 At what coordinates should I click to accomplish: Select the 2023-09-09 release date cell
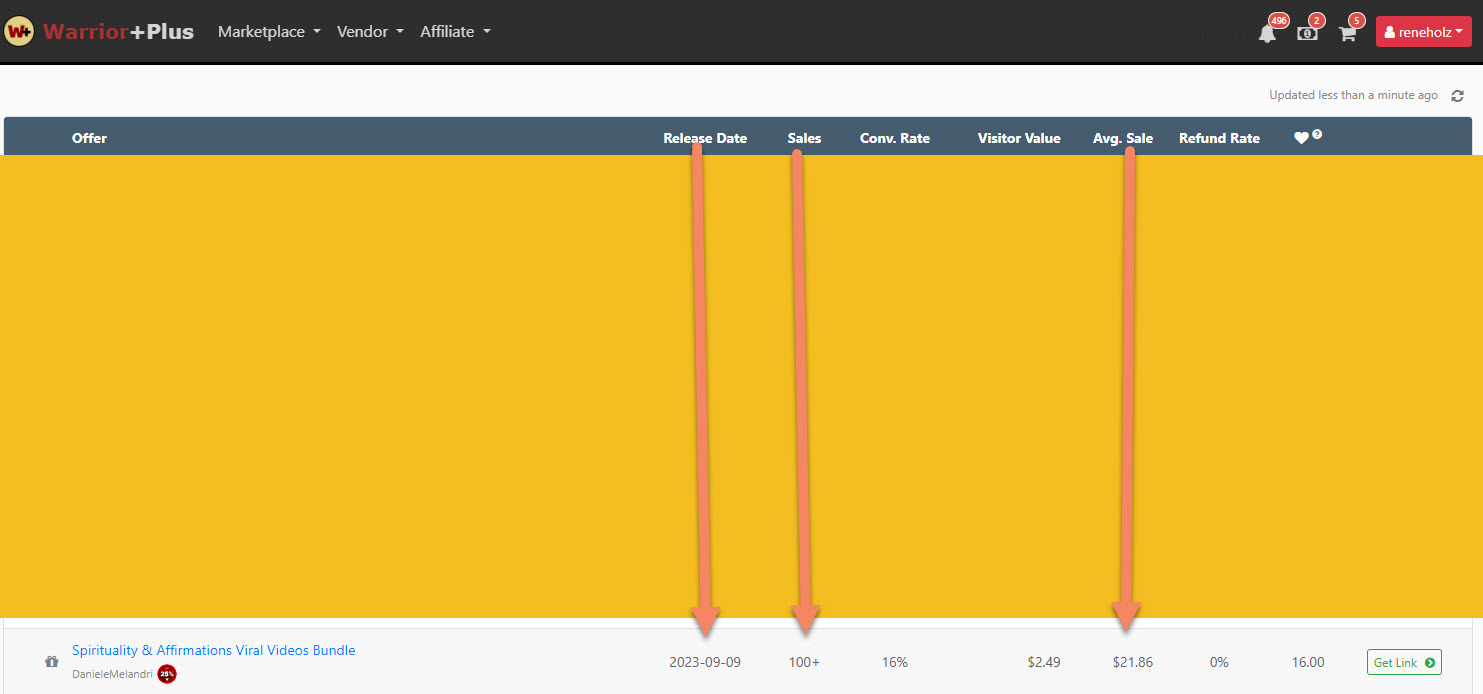(x=705, y=662)
